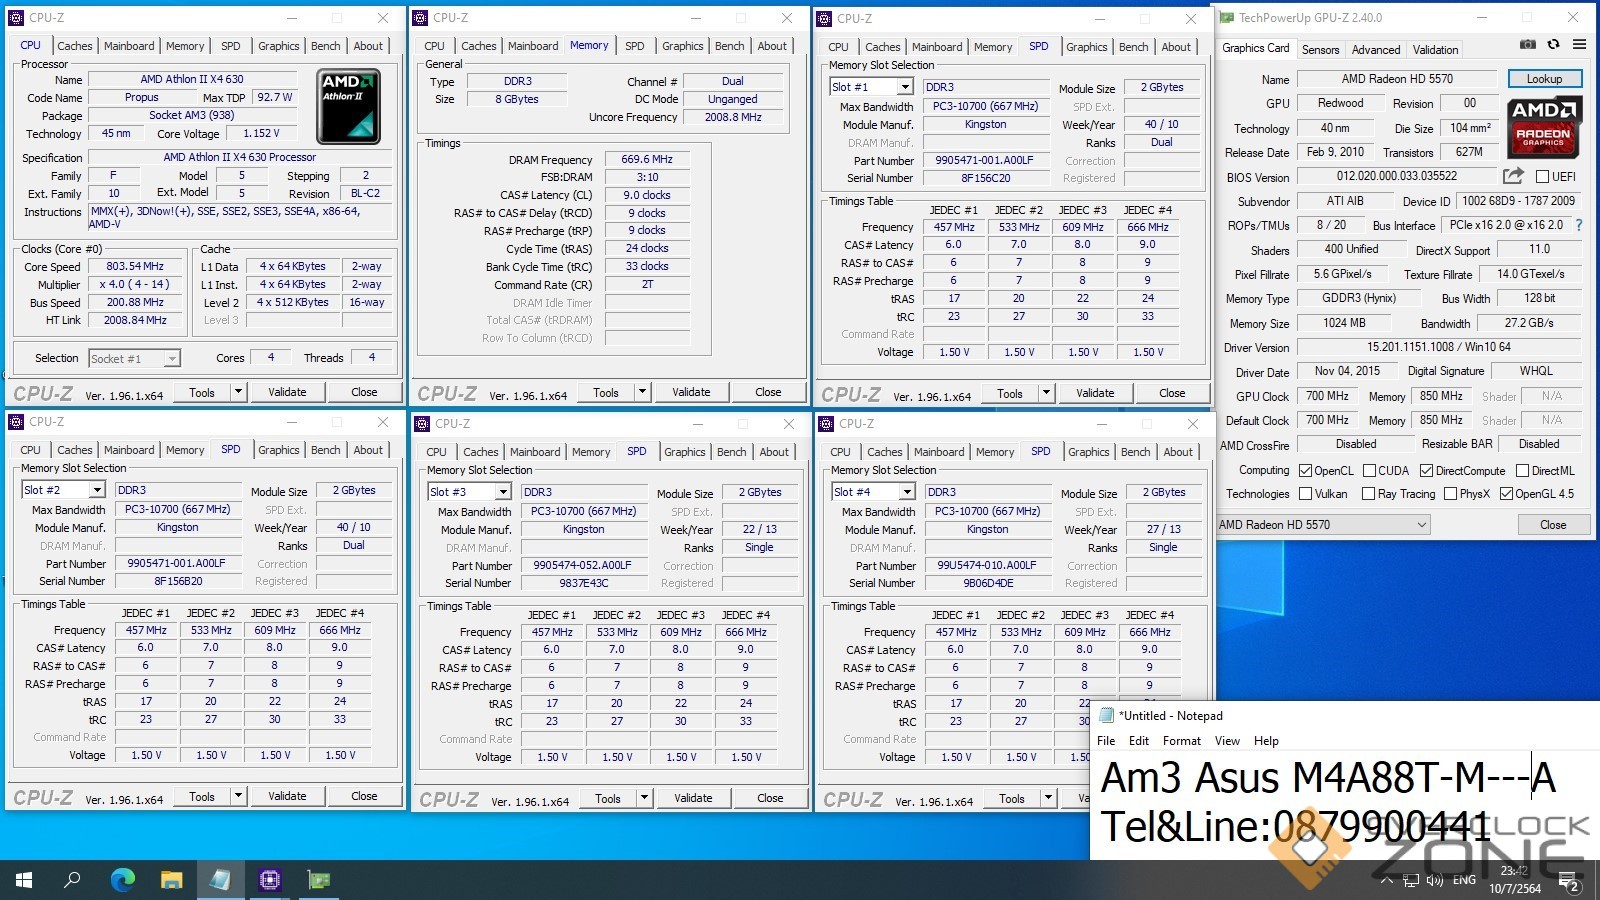Click the GPU-Z taskbar icon

[x=319, y=880]
